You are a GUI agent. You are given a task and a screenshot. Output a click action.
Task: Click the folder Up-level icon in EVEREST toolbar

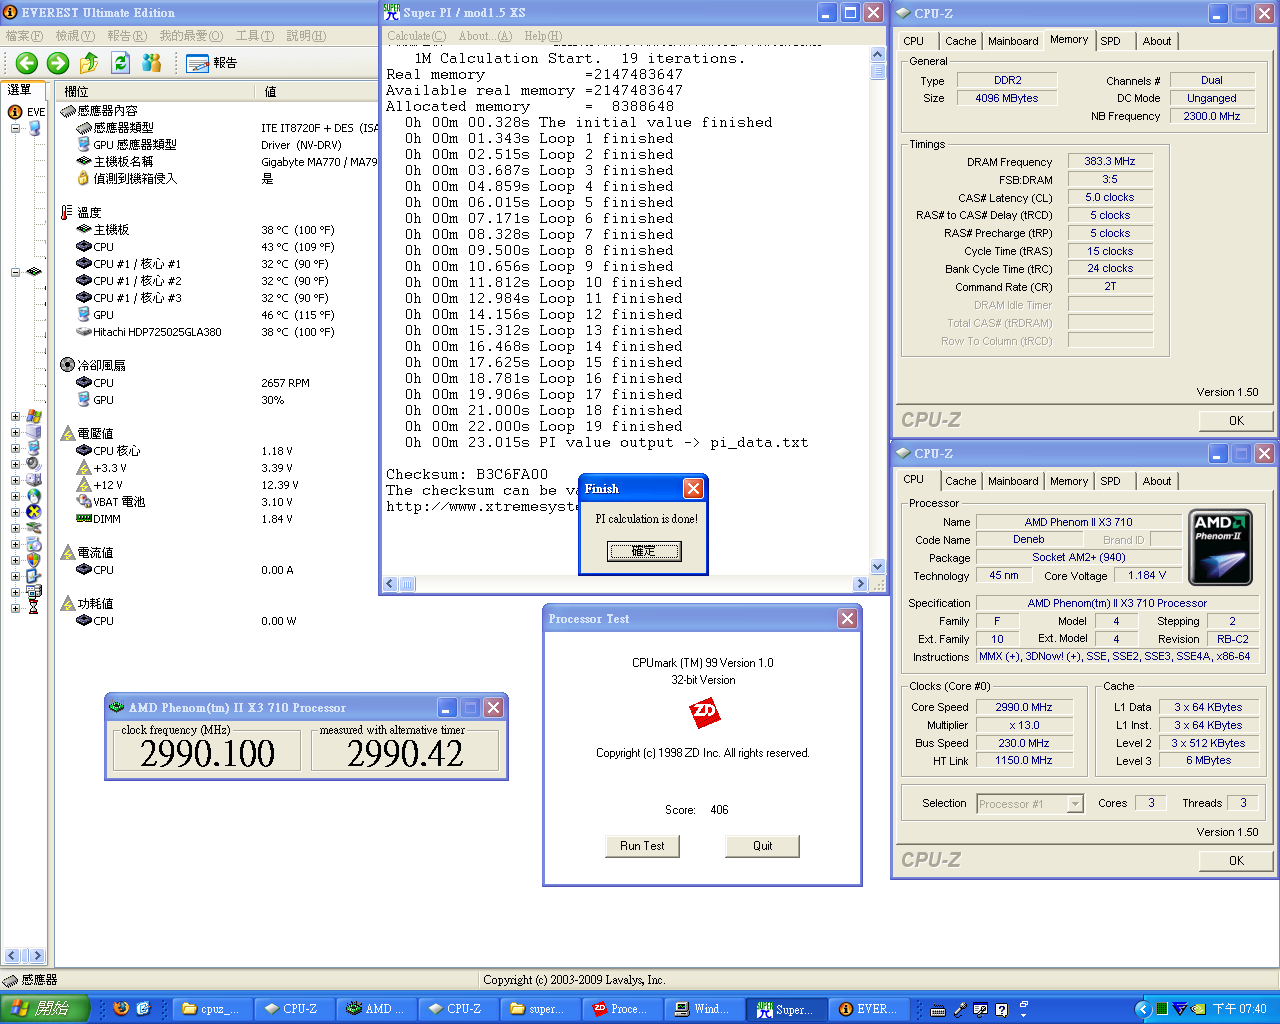pyautogui.click(x=89, y=63)
